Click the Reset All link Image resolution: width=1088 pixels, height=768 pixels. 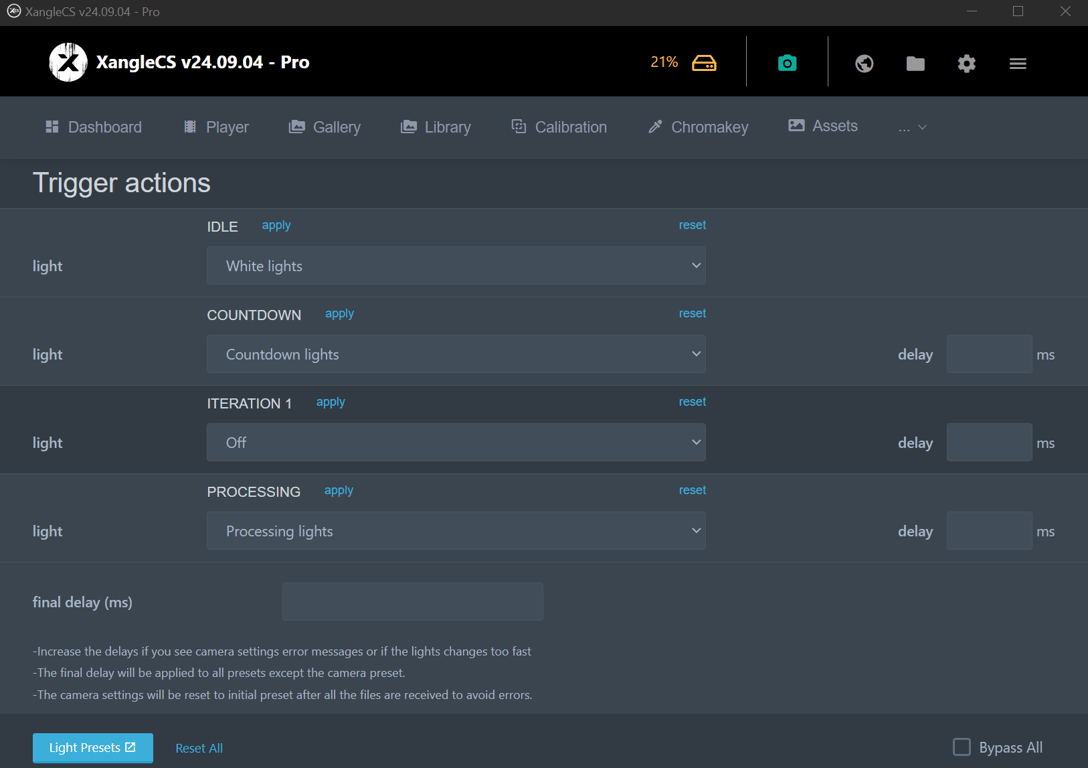click(x=199, y=748)
